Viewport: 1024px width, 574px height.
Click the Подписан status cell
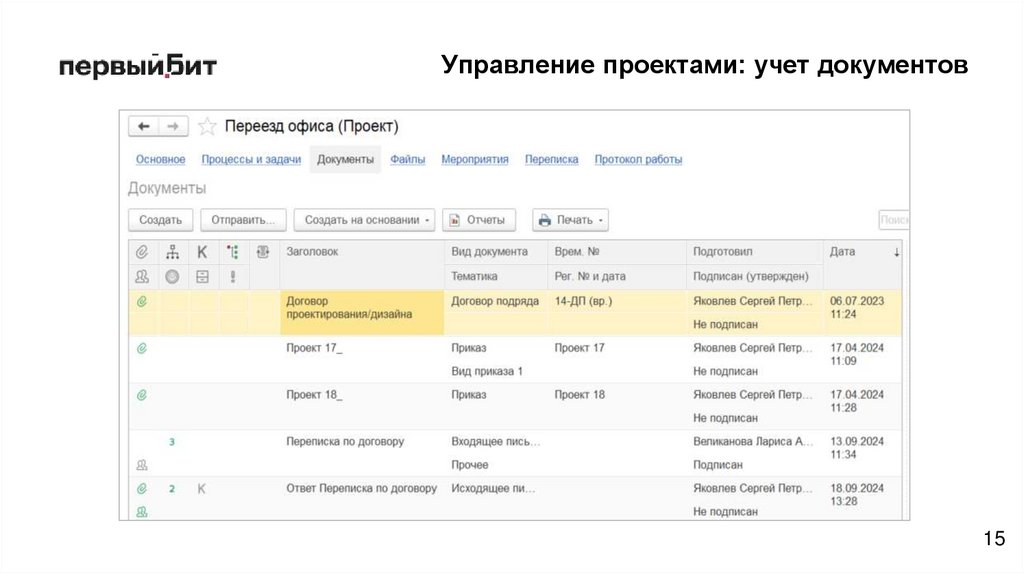(718, 465)
